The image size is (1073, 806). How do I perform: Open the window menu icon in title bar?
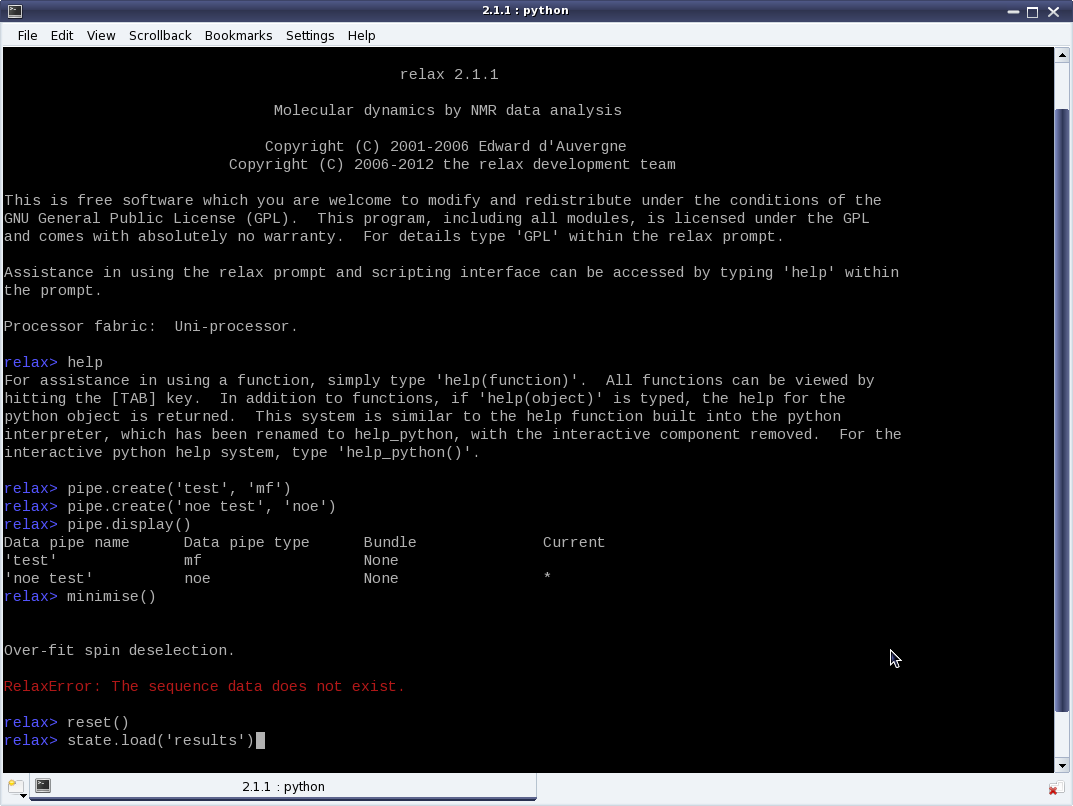[12, 11]
